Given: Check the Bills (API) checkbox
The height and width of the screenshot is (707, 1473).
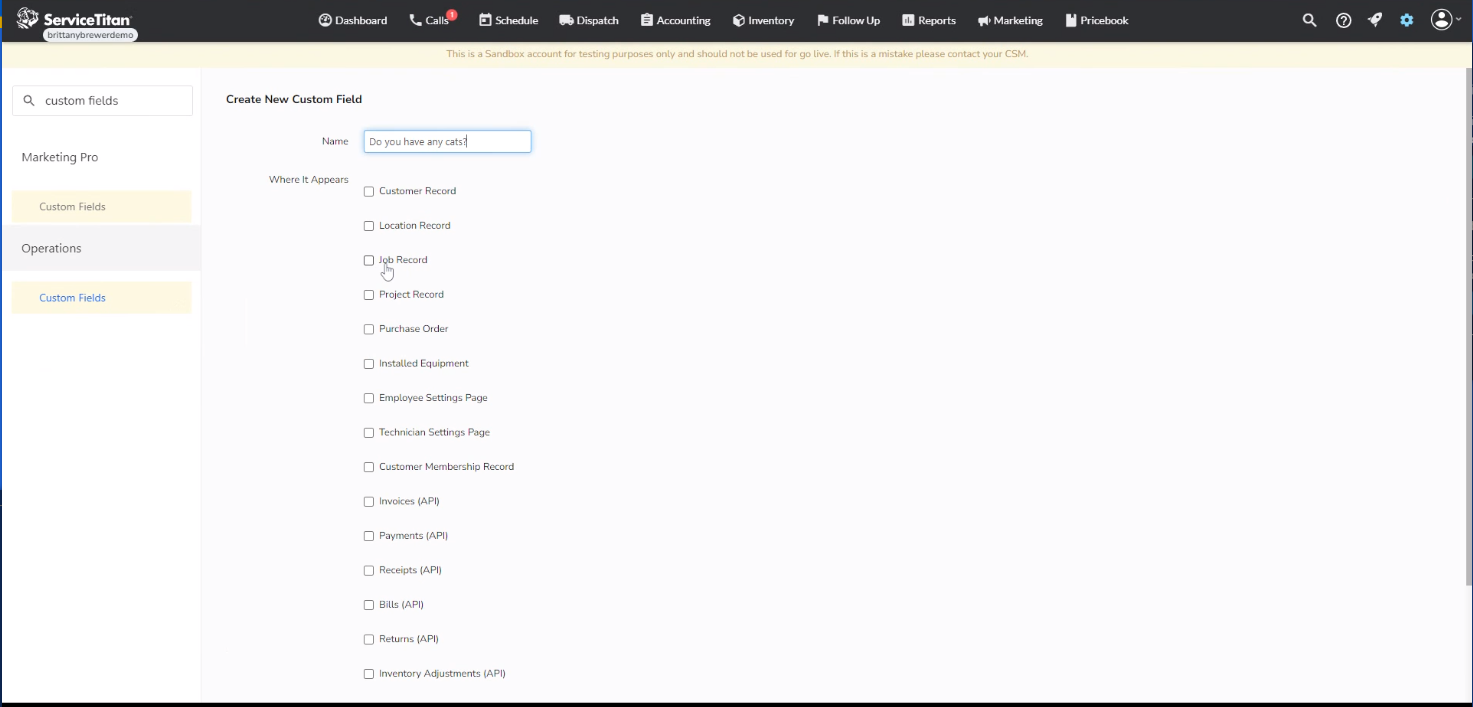Looking at the screenshot, I should pos(369,605).
